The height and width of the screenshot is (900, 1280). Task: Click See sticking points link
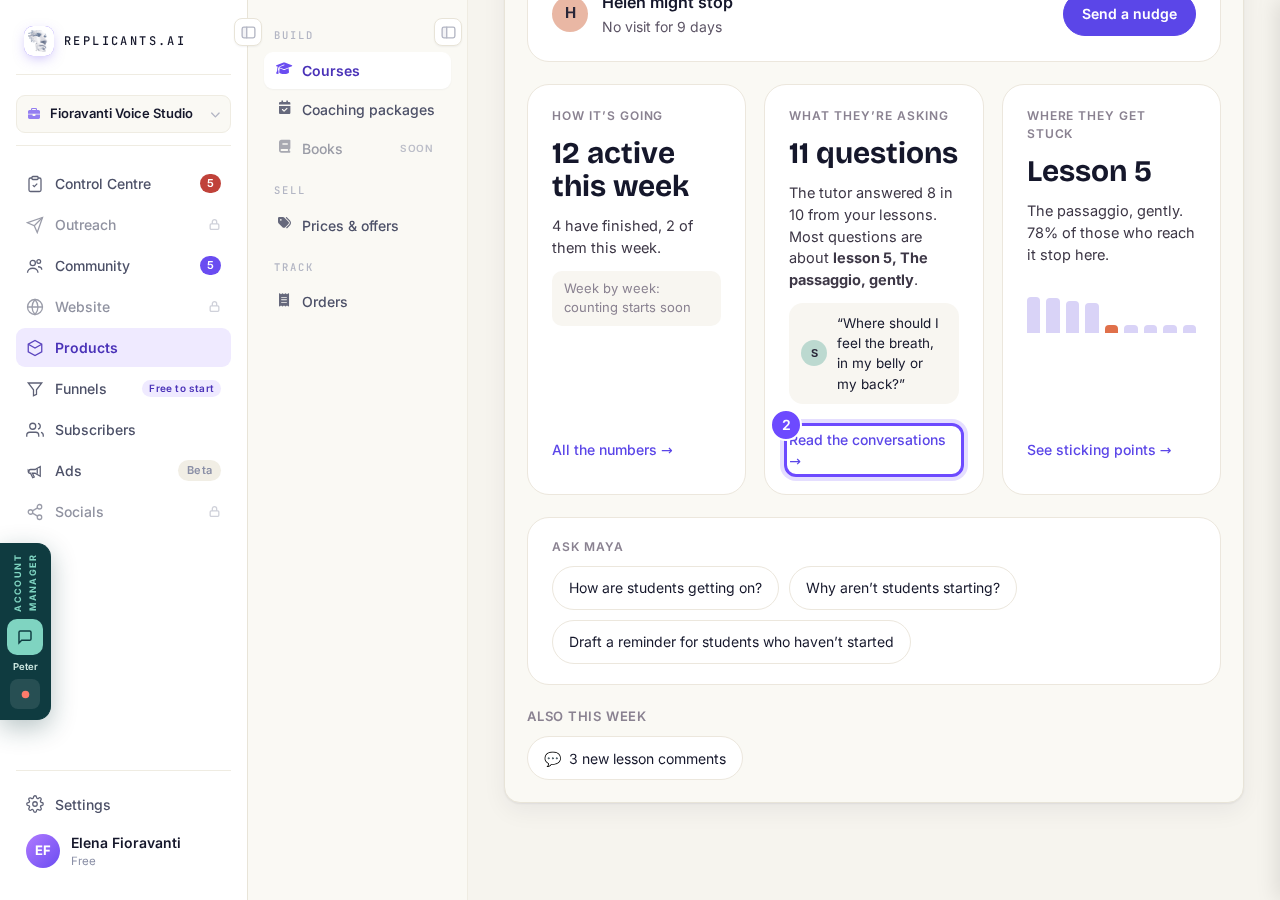[1099, 450]
